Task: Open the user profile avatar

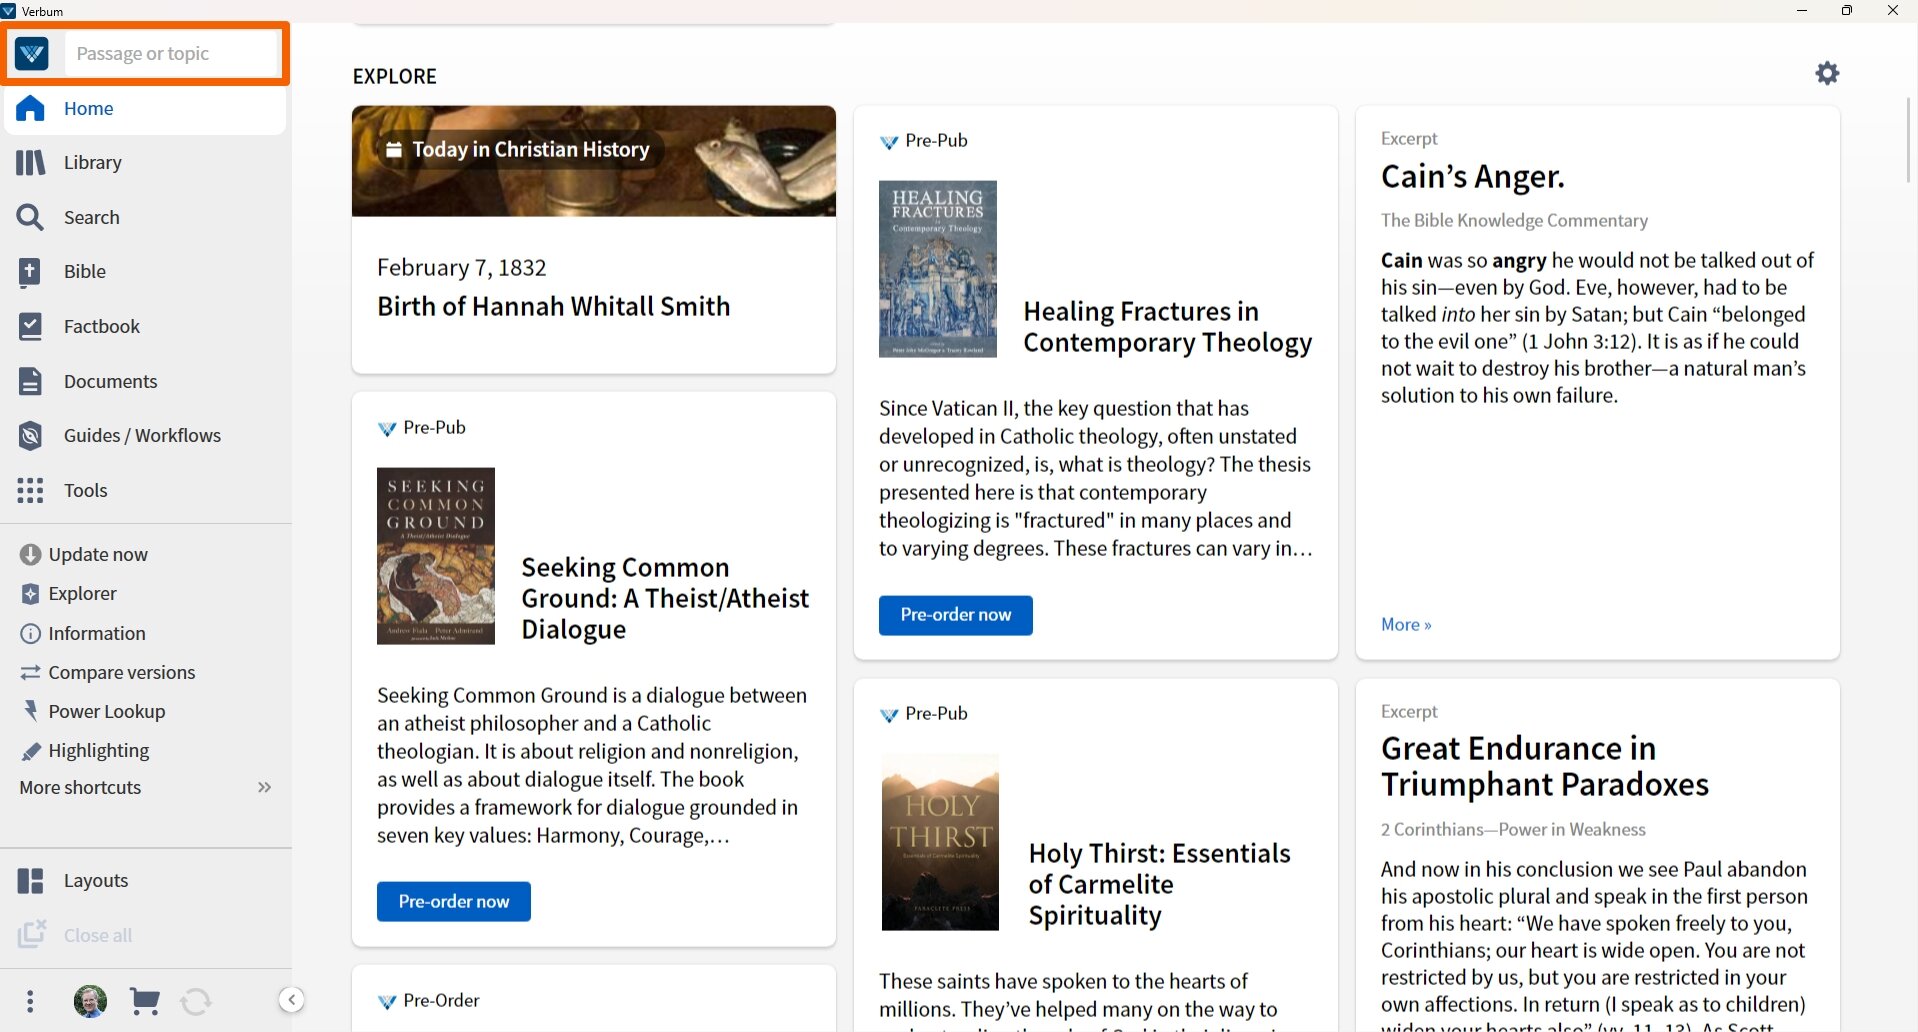Action: pyautogui.click(x=90, y=1001)
